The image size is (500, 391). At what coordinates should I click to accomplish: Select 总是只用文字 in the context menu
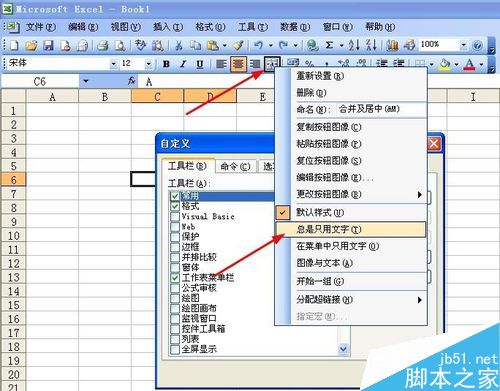pyautogui.click(x=351, y=230)
